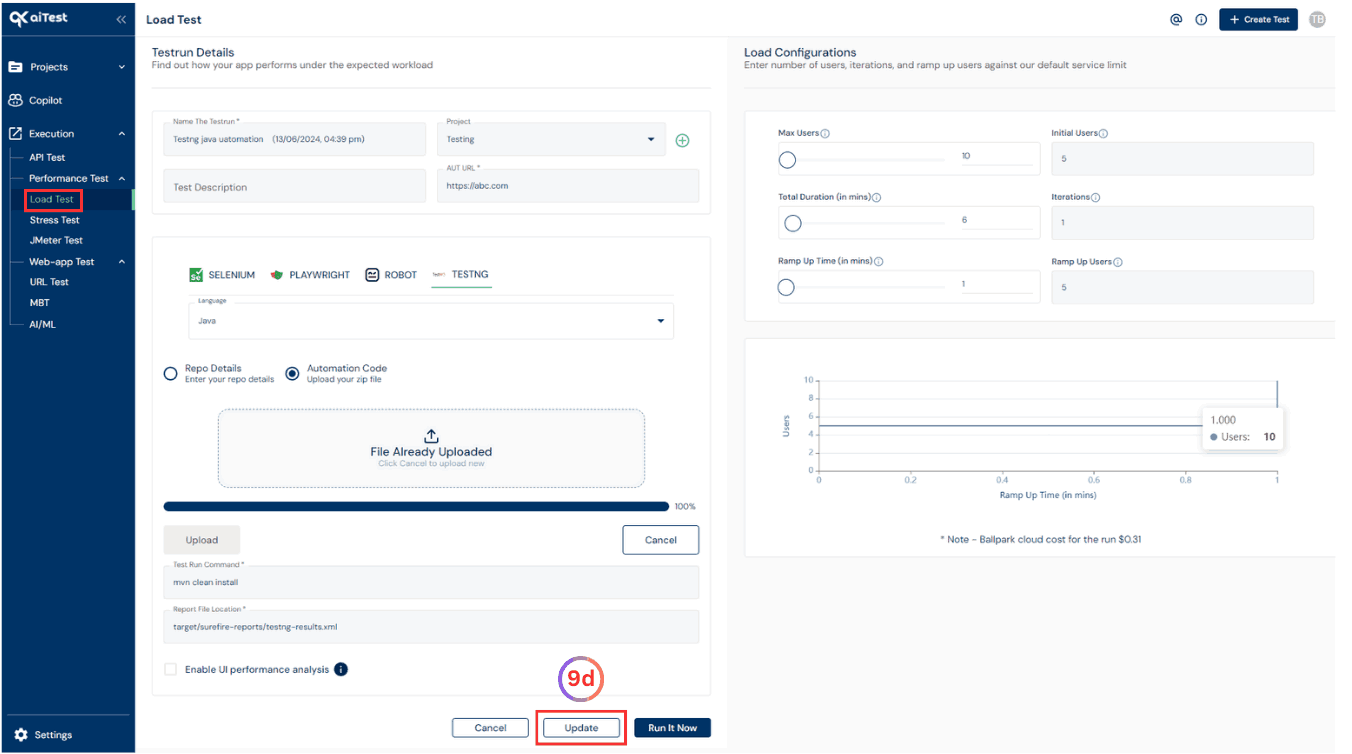Viewport: 1352px width, 754px height.
Task: Click the Run It Now button
Action: pos(672,728)
